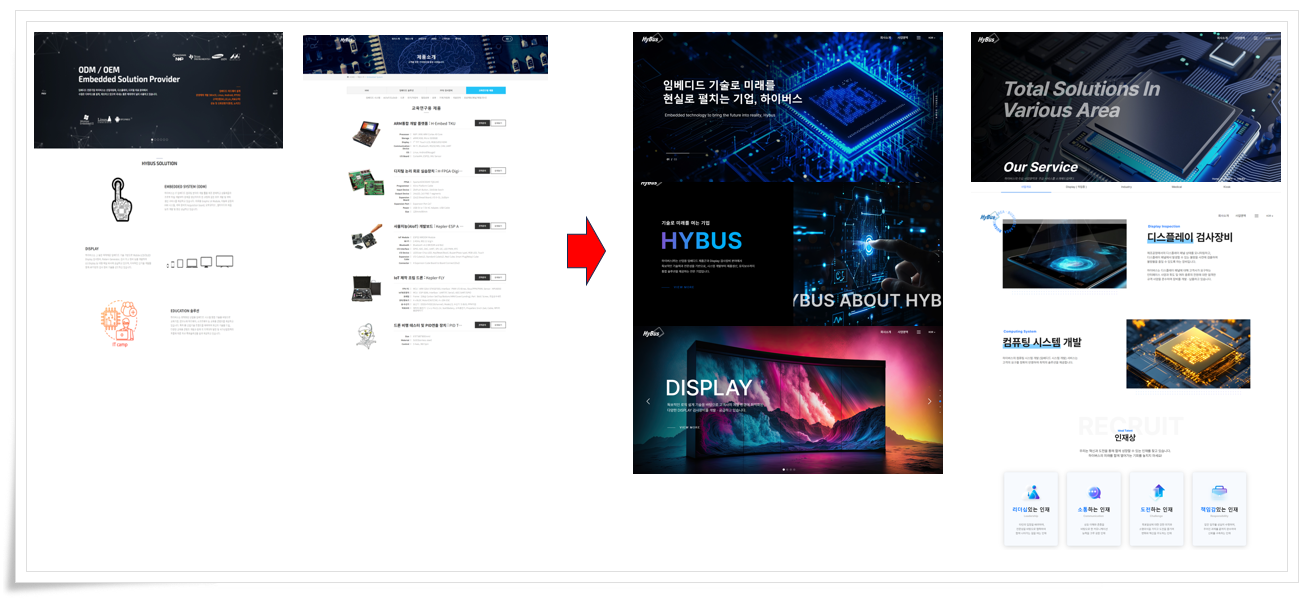This screenshot has width=1315, height=599.
Task: Click dark button next to H-FPGA Digi product
Action: click(483, 170)
